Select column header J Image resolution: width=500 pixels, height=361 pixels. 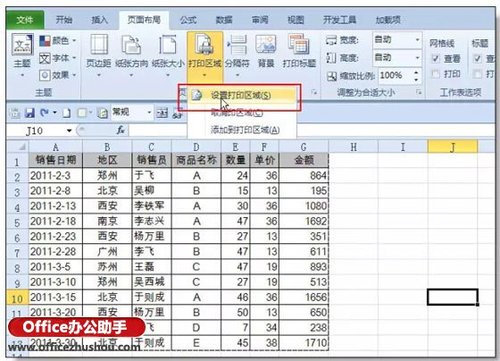point(452,147)
